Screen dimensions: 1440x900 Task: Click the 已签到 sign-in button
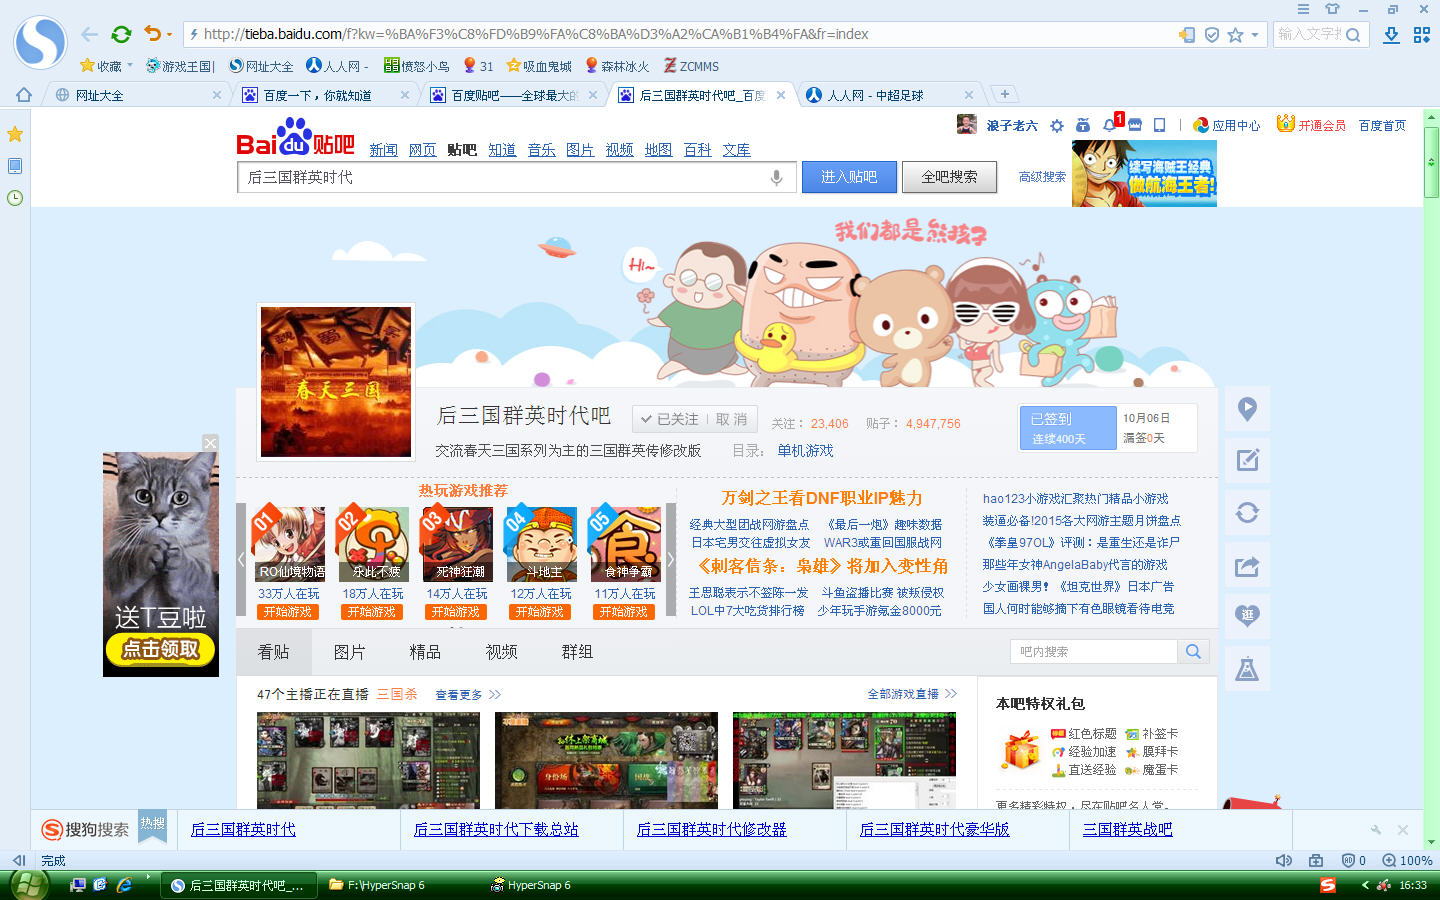(1068, 428)
